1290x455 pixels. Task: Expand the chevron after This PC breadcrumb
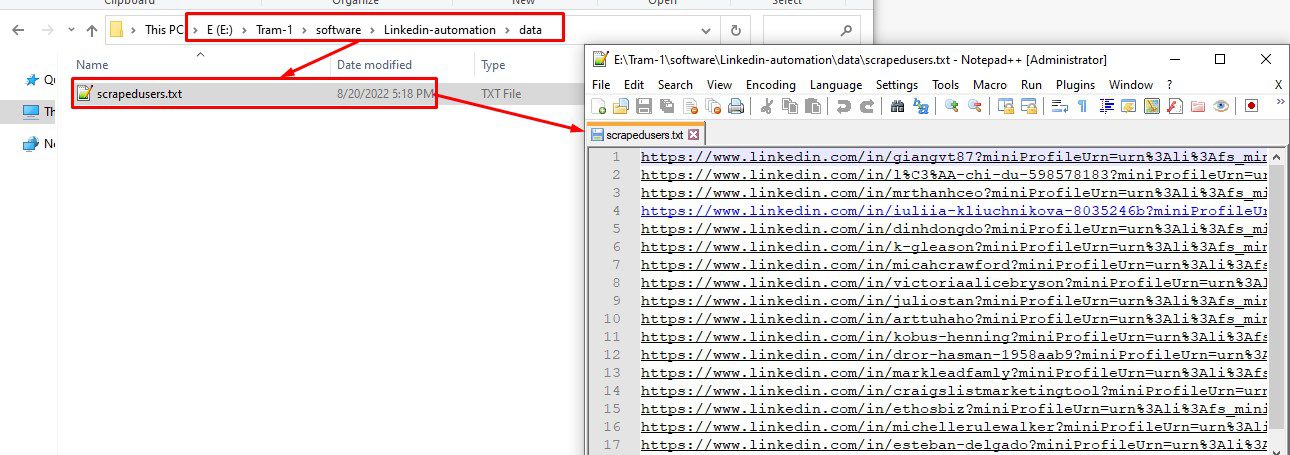click(x=193, y=30)
